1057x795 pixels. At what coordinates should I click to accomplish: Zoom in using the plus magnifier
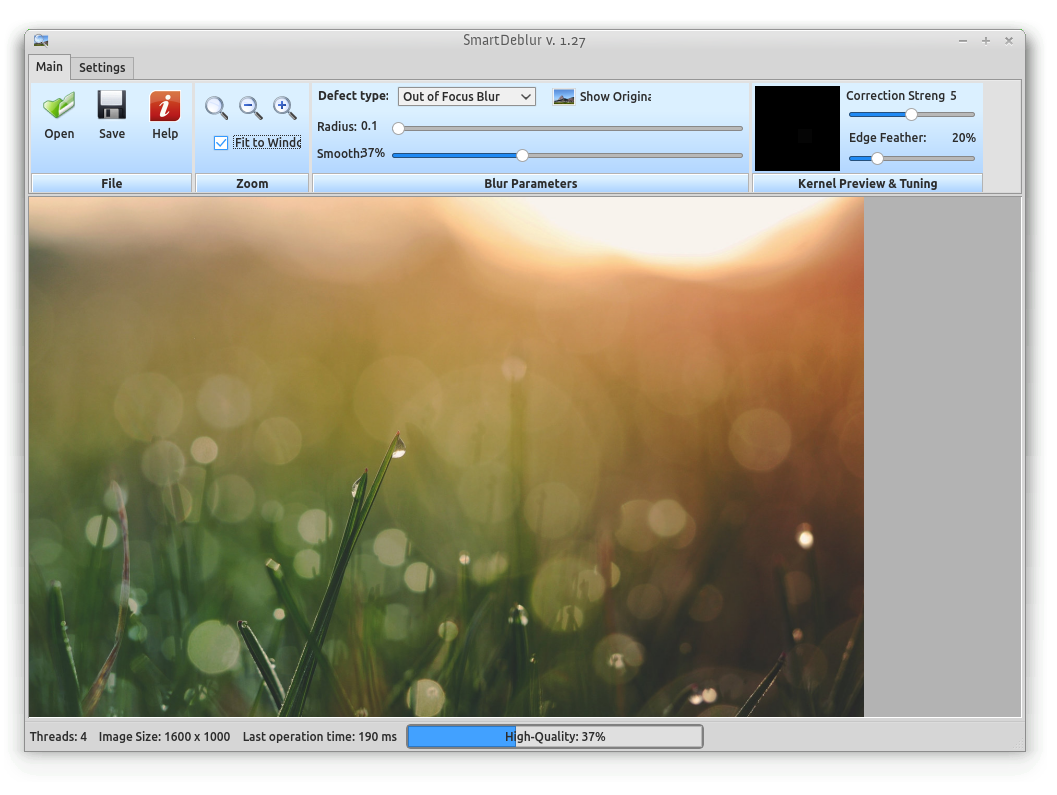pos(285,108)
